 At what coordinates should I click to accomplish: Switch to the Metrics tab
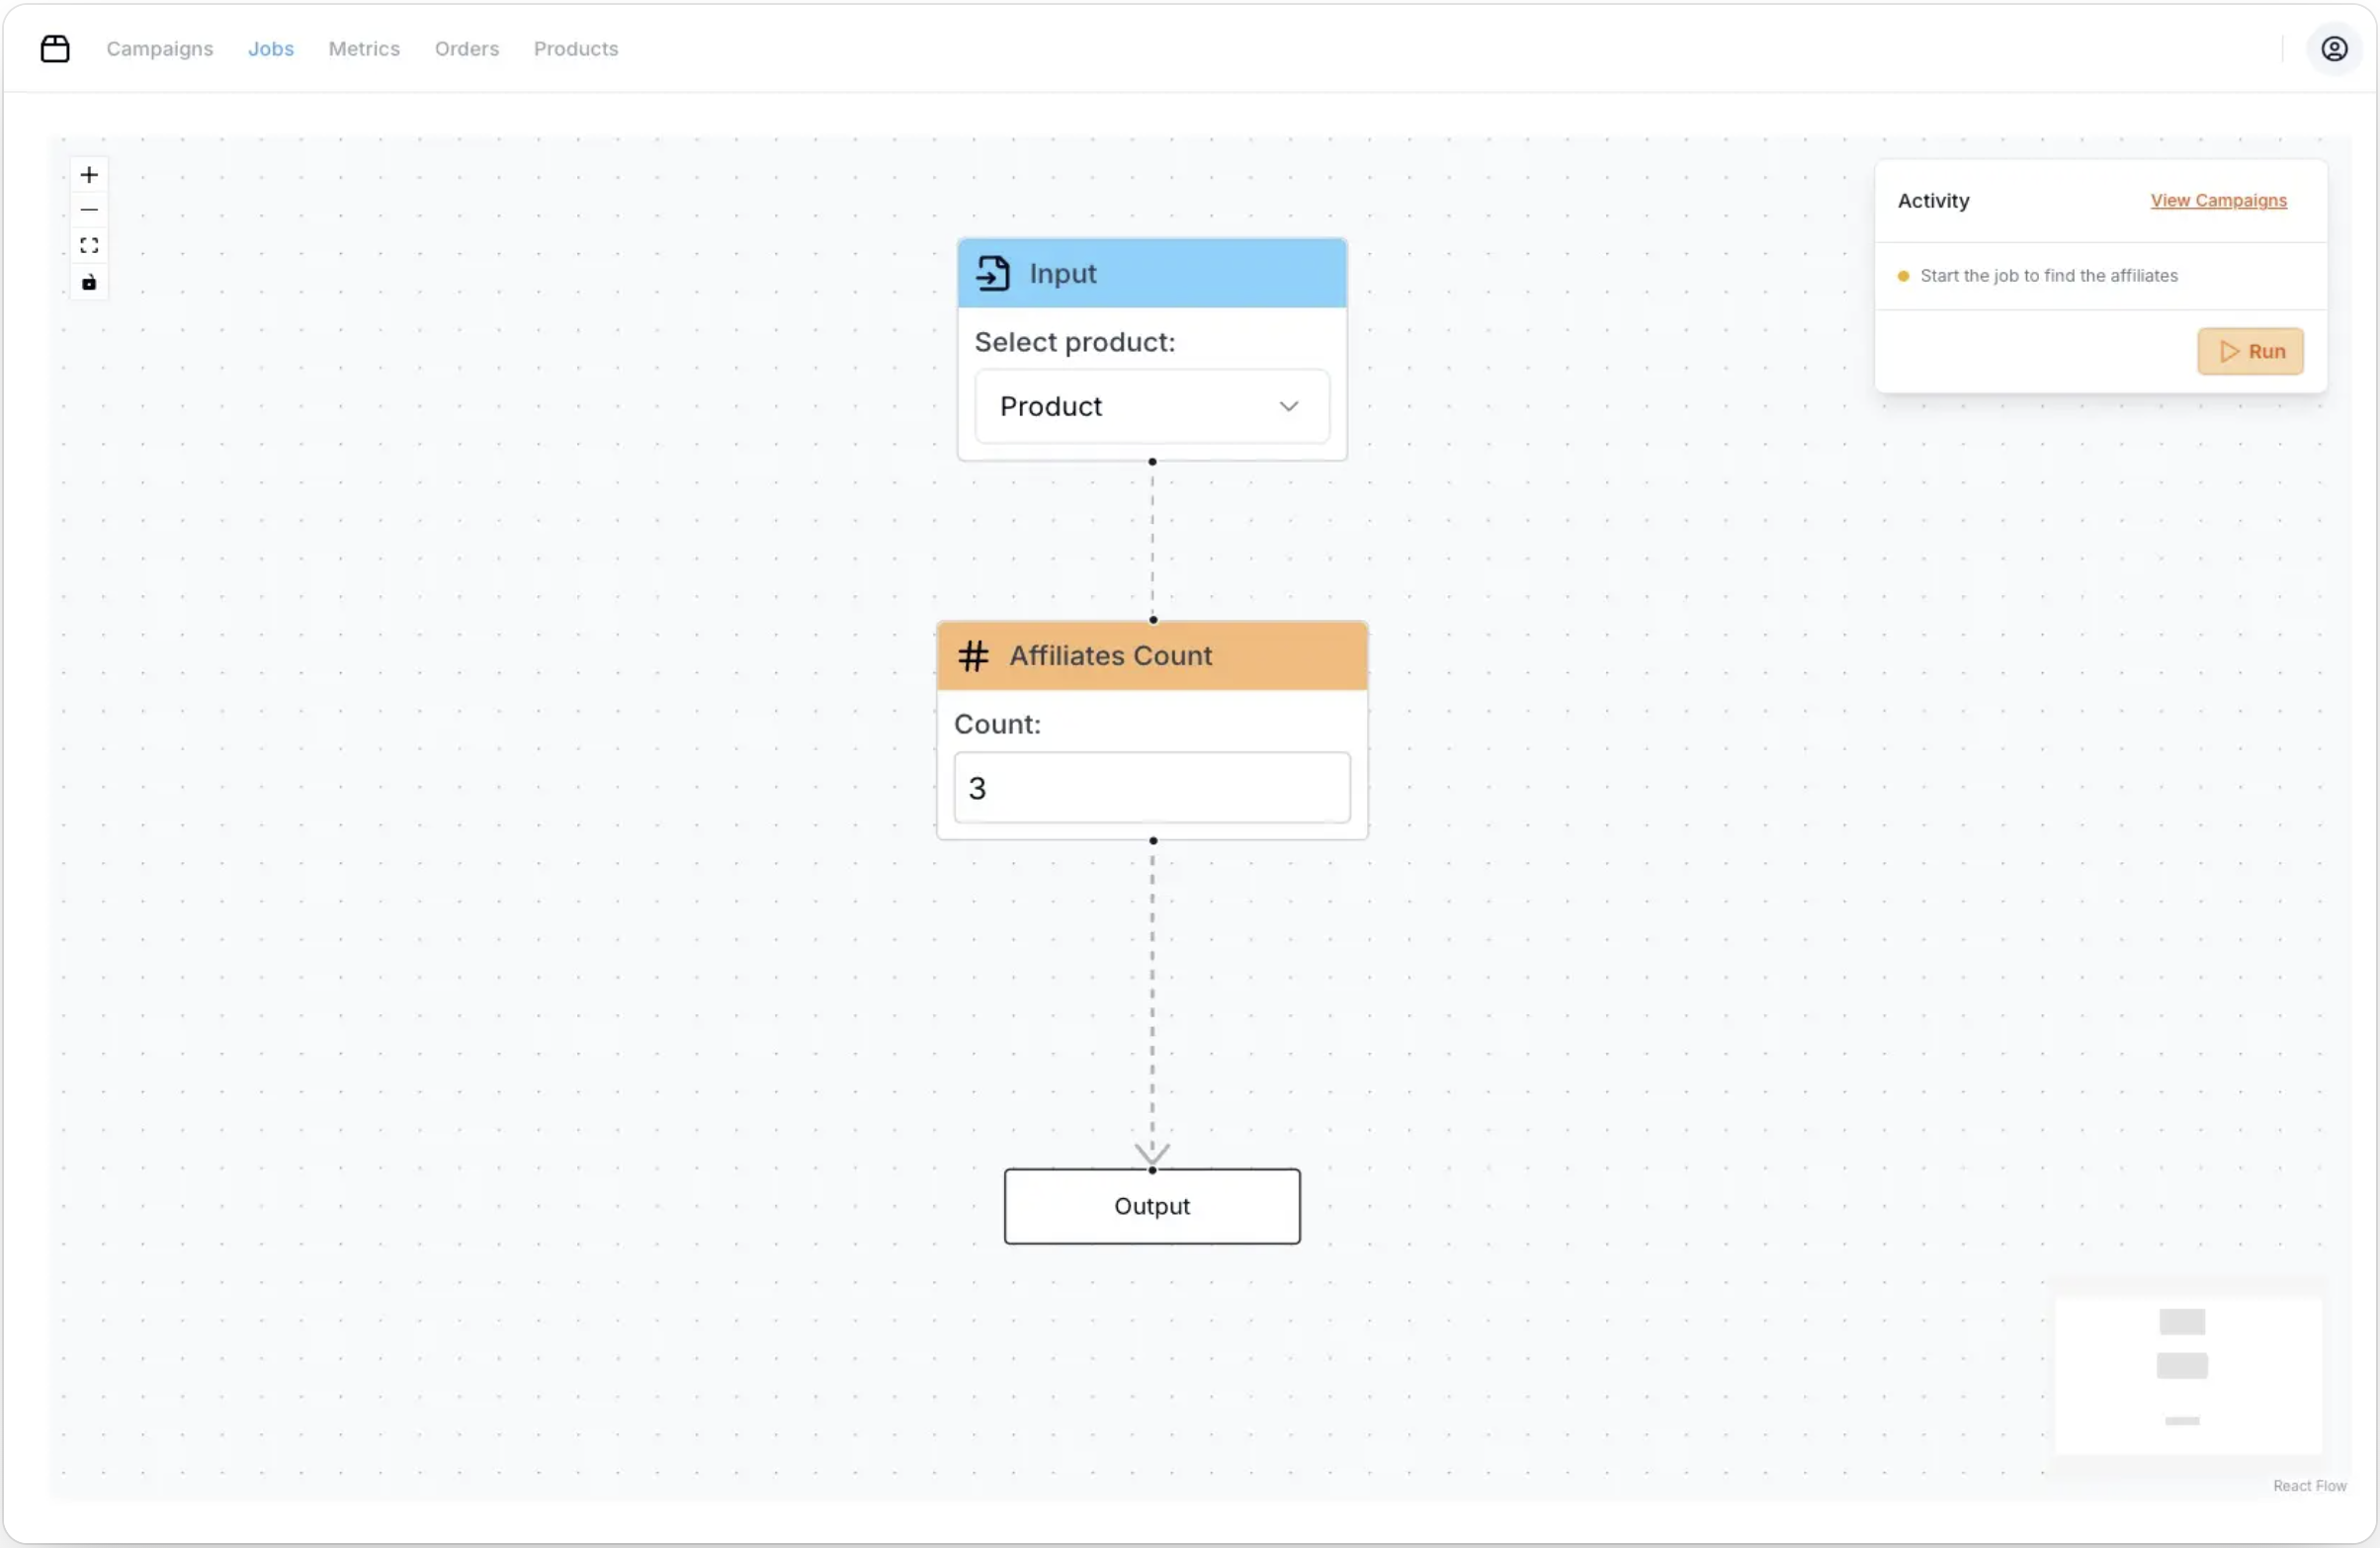click(x=364, y=48)
